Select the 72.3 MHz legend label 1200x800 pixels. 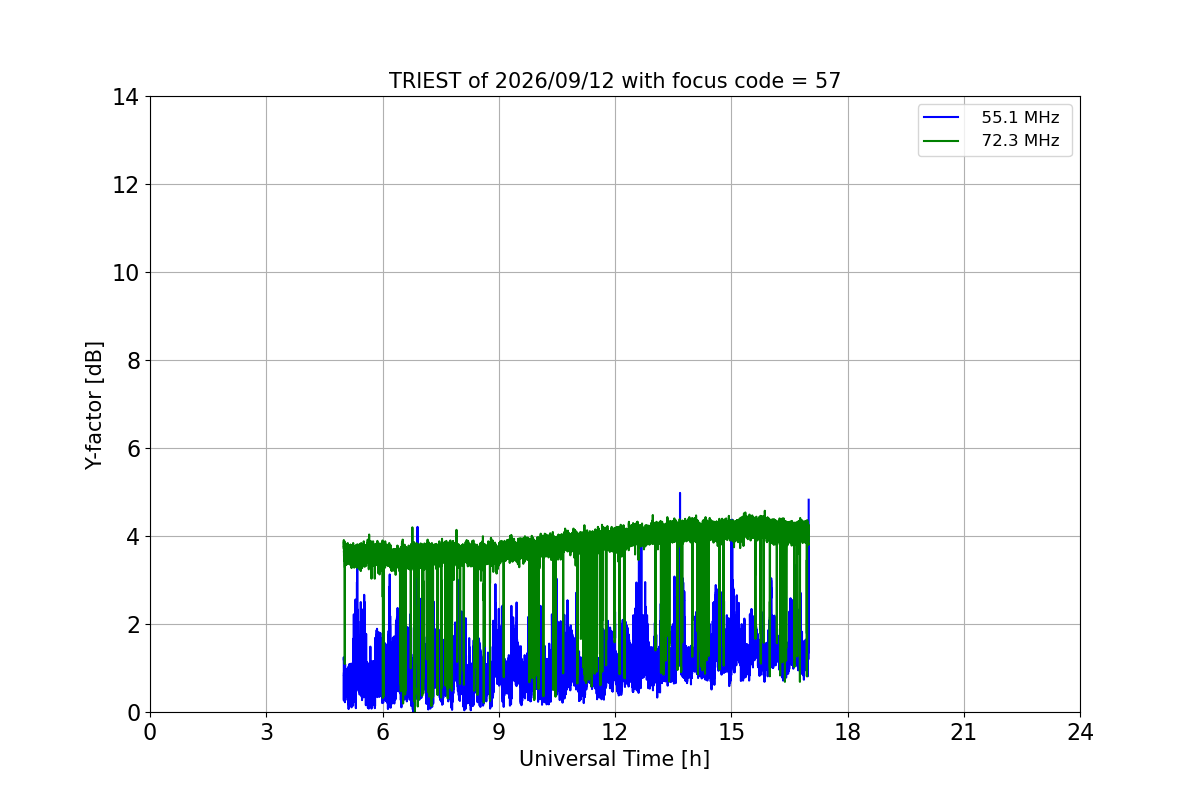coord(1020,141)
